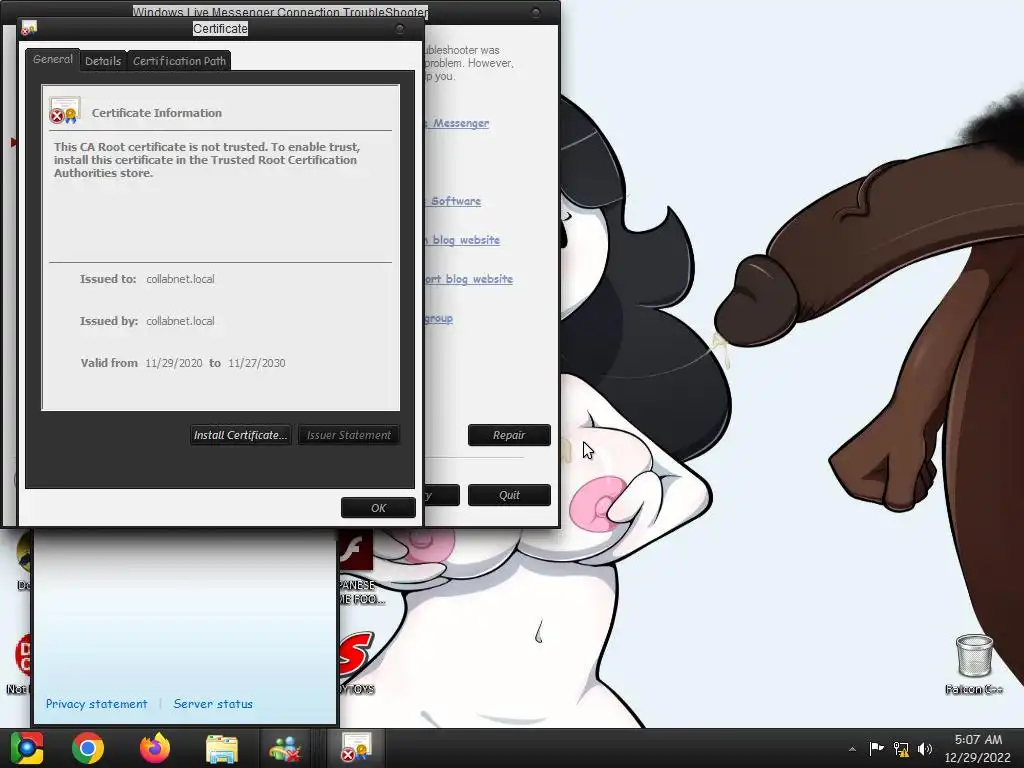
Task: Open the volume speaker tray icon
Action: tap(925, 748)
